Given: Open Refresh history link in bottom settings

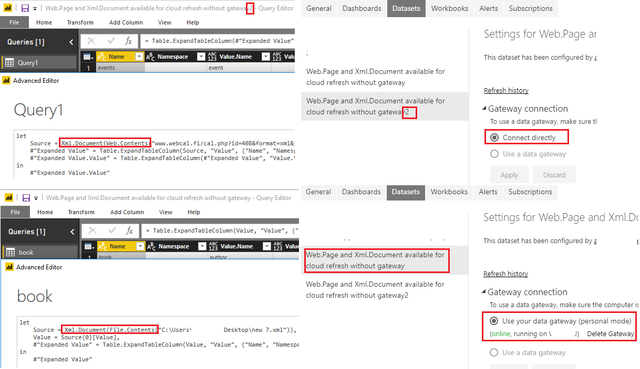Looking at the screenshot, I should (505, 274).
